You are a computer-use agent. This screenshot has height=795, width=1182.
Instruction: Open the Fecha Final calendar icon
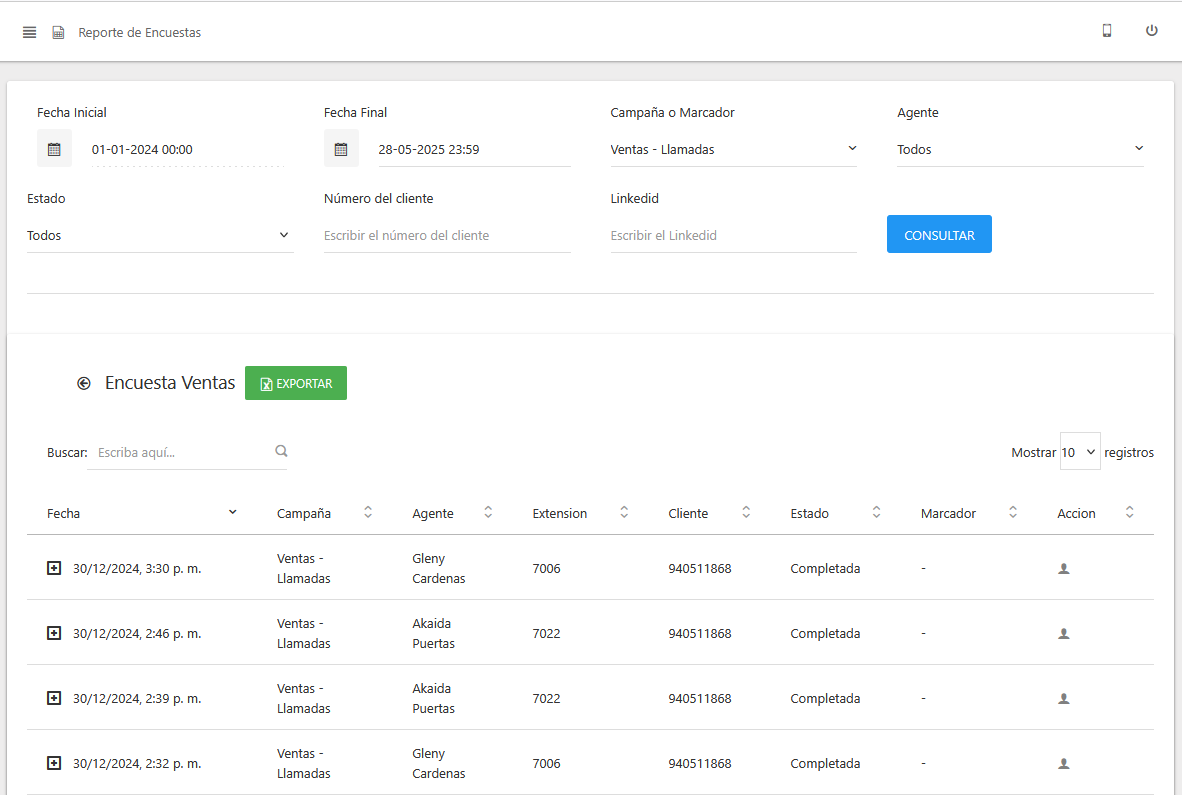pos(341,148)
